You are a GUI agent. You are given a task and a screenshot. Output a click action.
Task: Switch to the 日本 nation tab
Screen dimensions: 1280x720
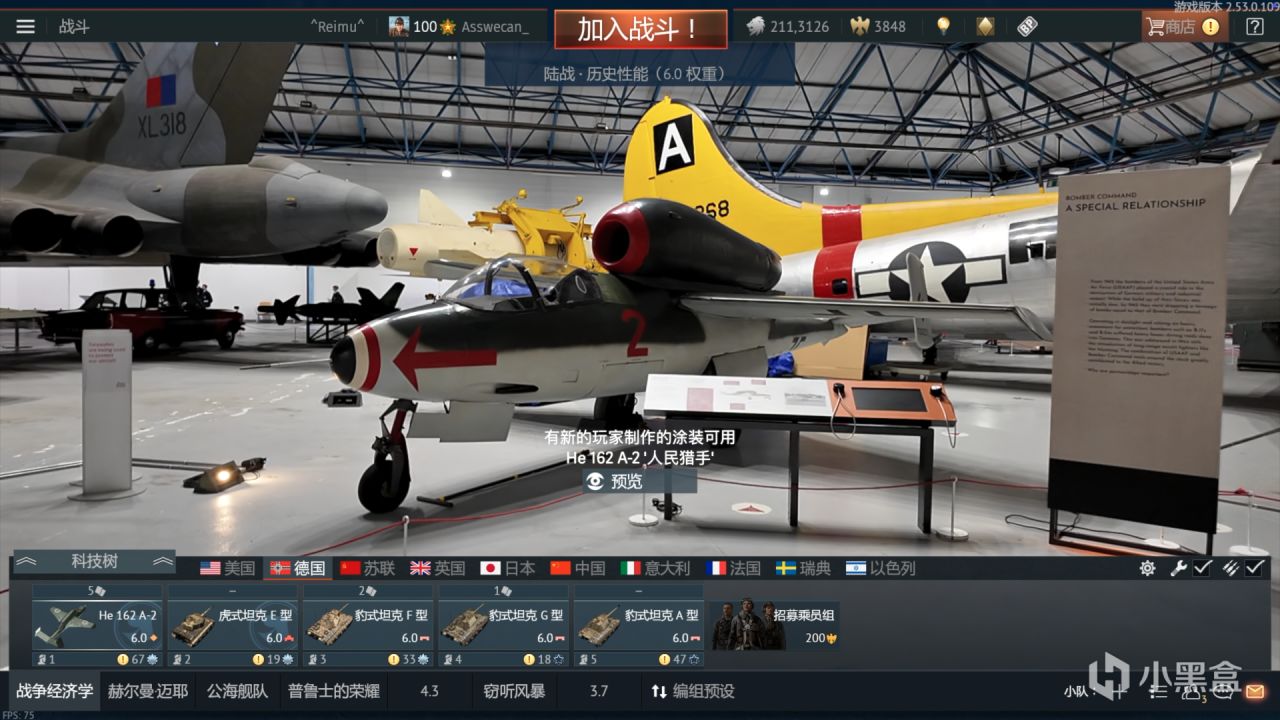click(507, 568)
